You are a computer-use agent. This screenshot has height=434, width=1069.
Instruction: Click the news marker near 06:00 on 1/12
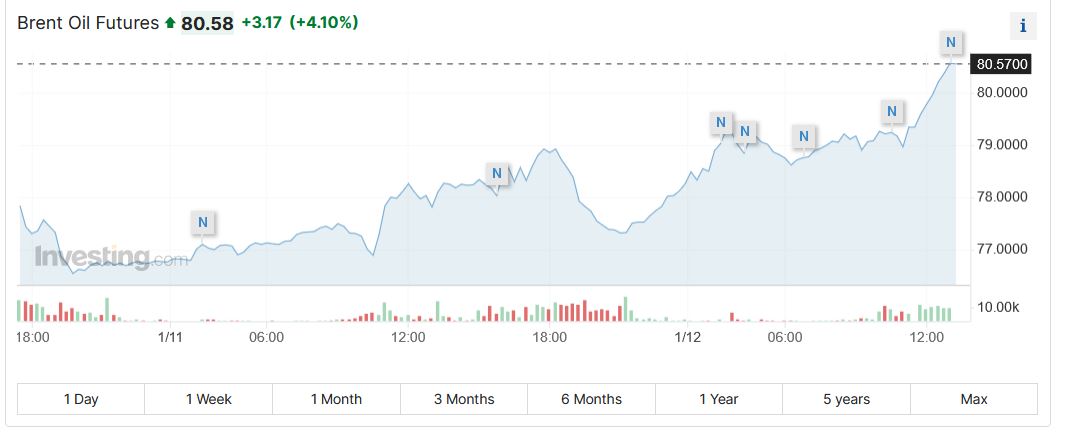coord(804,136)
